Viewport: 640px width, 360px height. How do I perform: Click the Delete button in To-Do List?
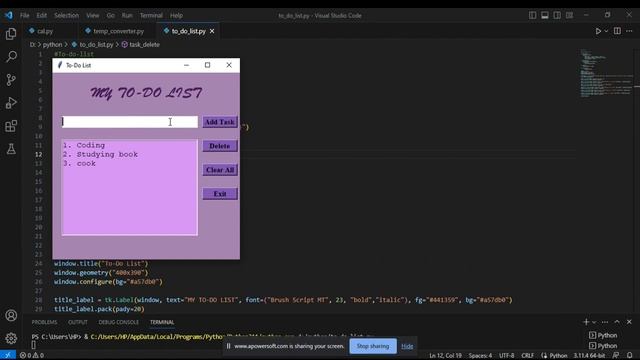point(220,146)
